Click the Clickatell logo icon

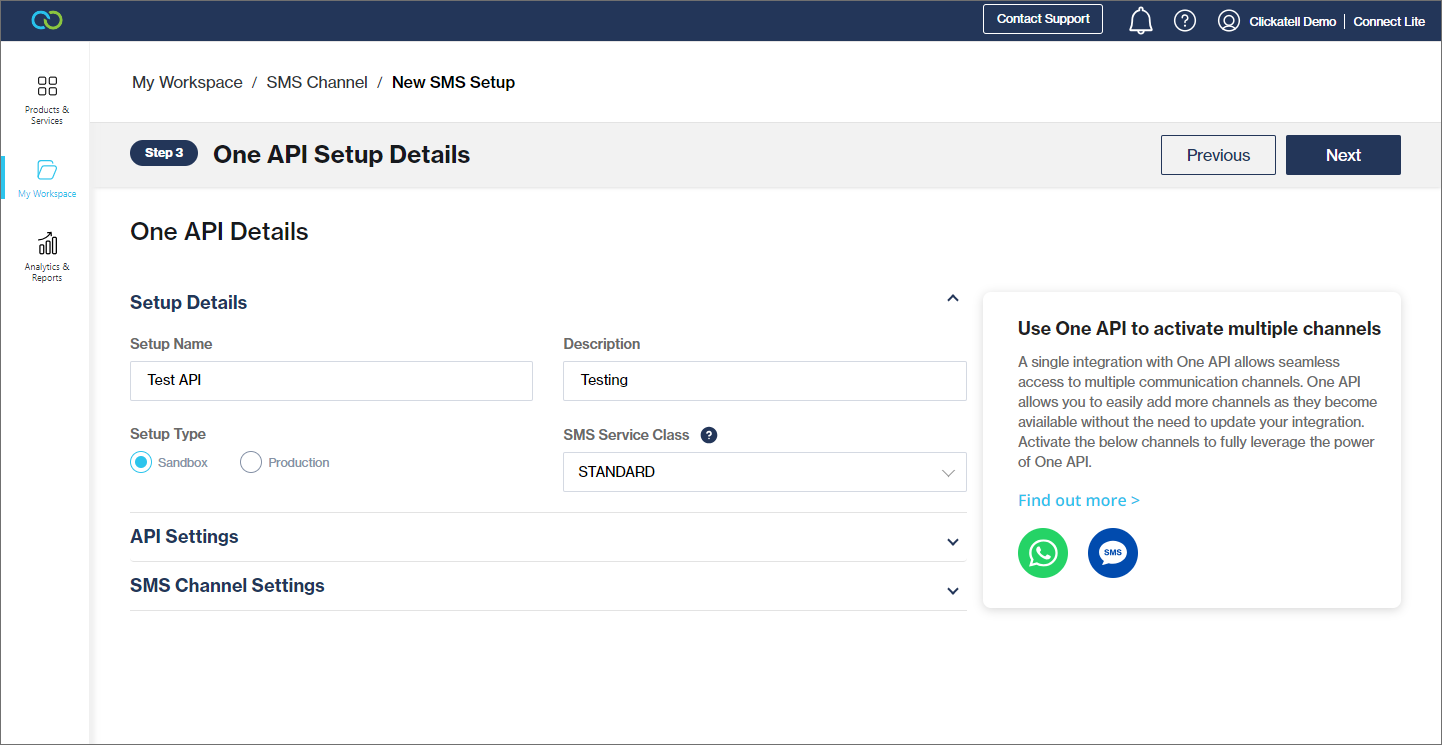46,20
